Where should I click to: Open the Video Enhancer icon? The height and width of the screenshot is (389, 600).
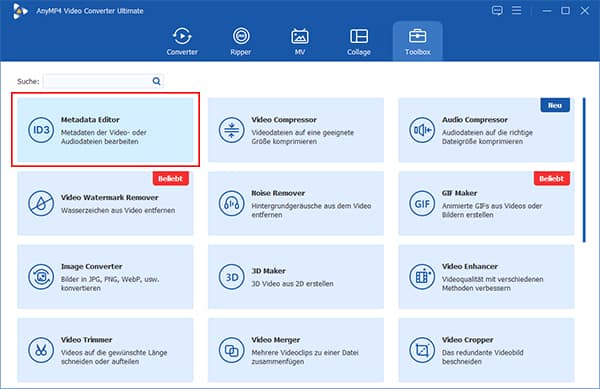pos(422,277)
